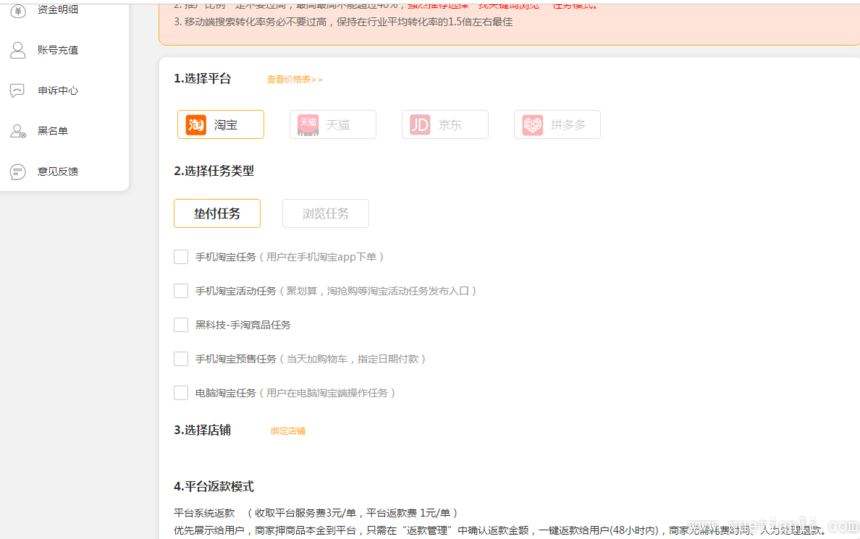
Task: Click the 绑定店铺 link
Action: pos(287,431)
